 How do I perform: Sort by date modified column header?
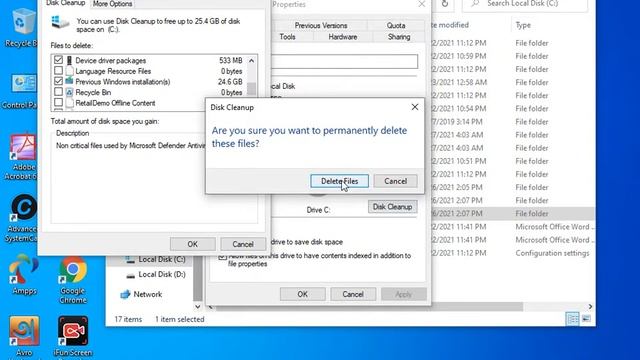pos(450,25)
